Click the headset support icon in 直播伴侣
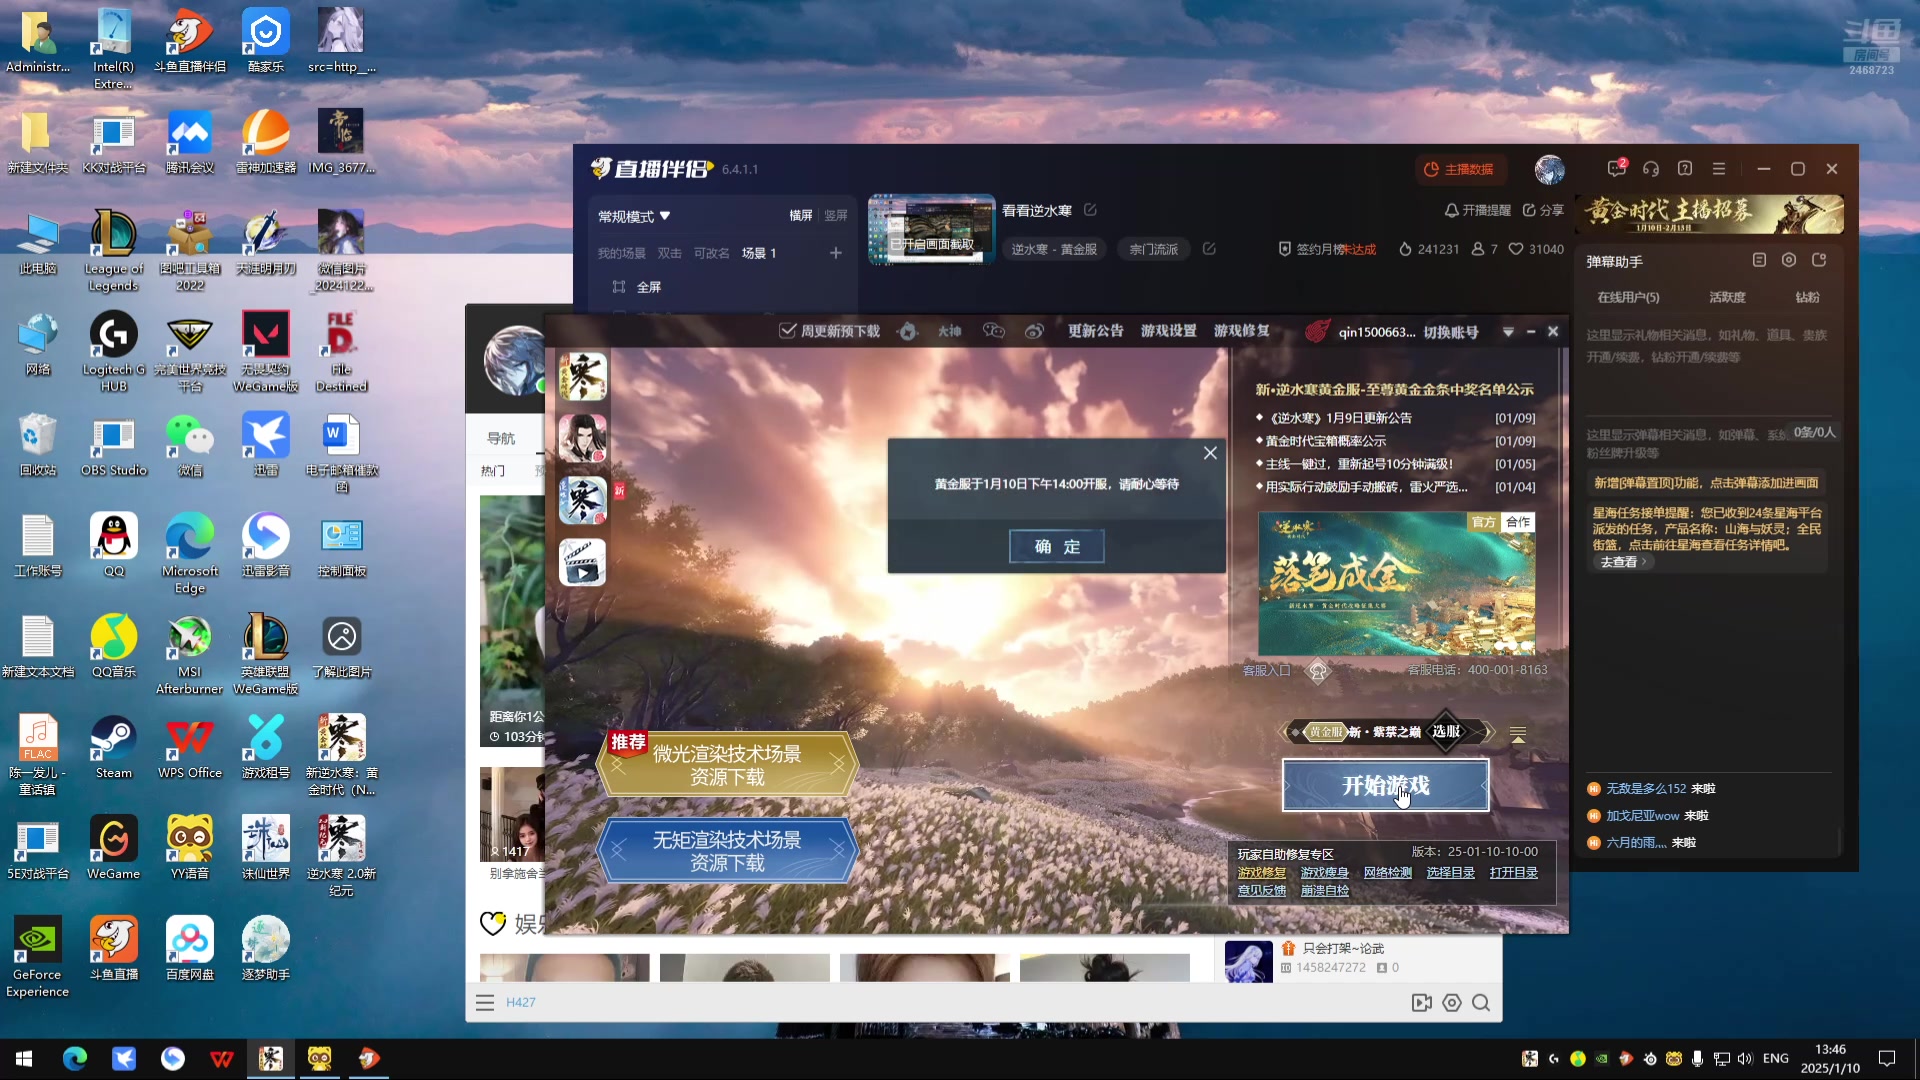 (1651, 169)
